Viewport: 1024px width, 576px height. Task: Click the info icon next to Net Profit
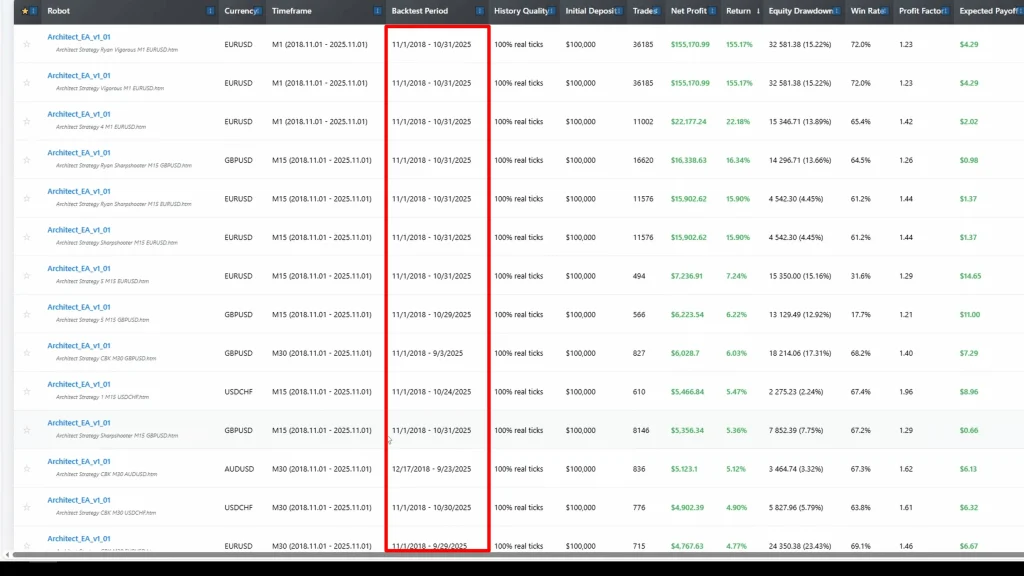click(714, 11)
